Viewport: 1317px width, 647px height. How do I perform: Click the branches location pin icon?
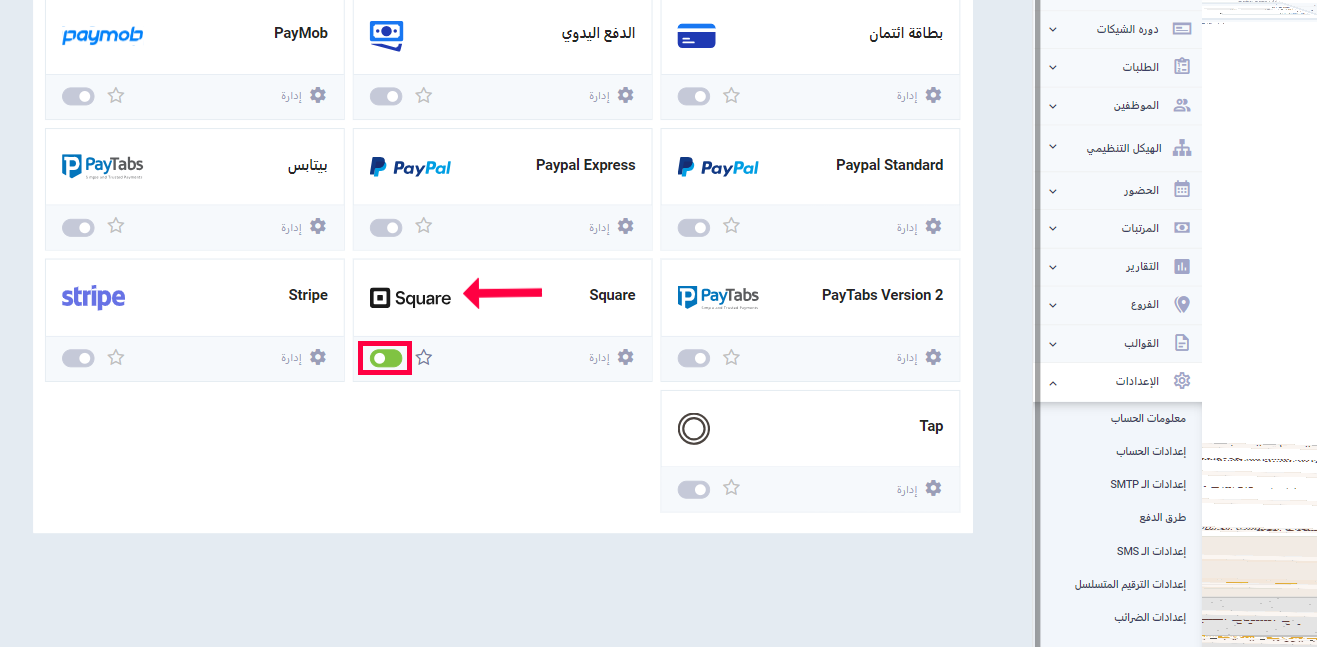[1182, 304]
